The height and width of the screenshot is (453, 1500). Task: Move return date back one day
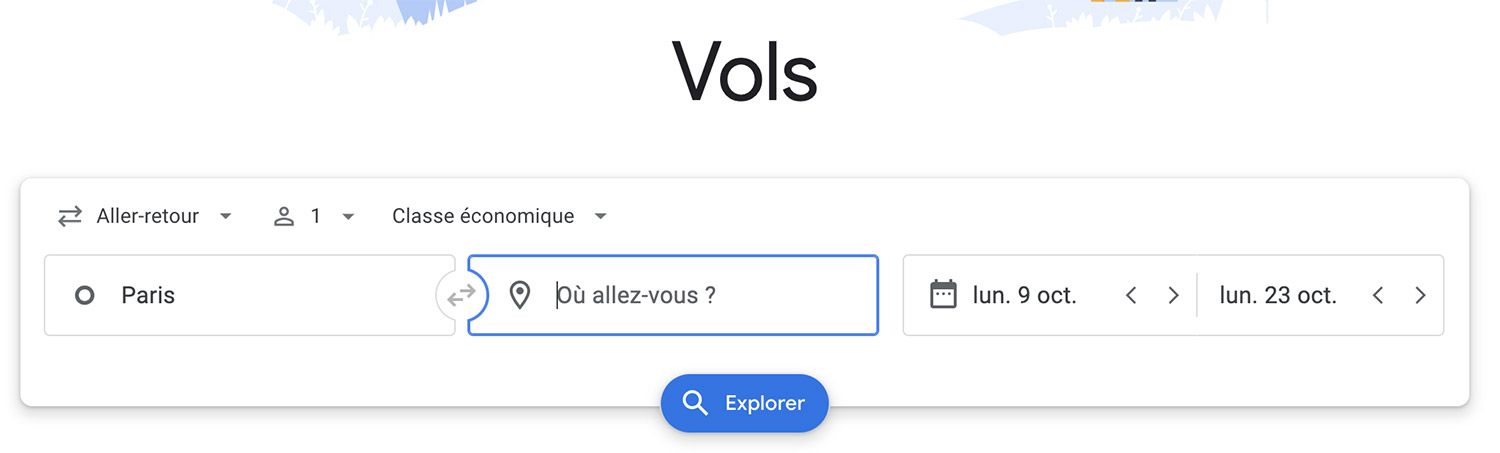tap(1378, 295)
